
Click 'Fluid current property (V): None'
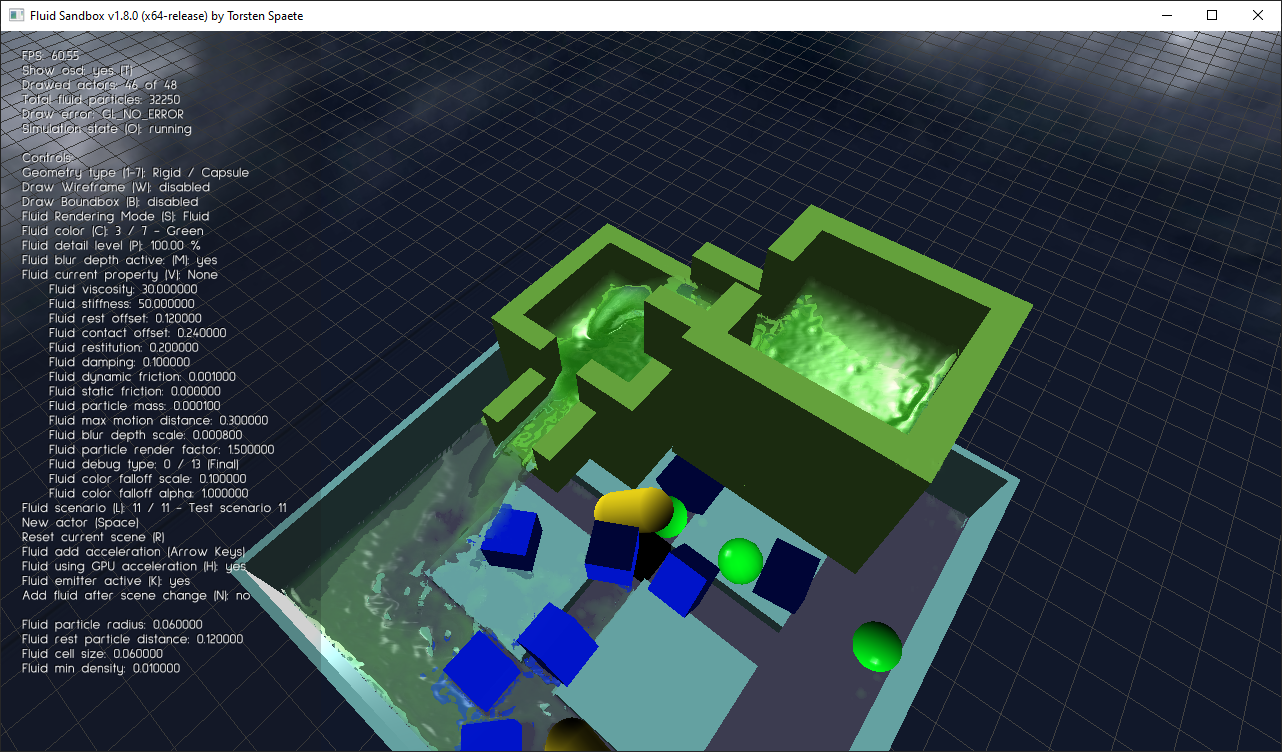(120, 274)
